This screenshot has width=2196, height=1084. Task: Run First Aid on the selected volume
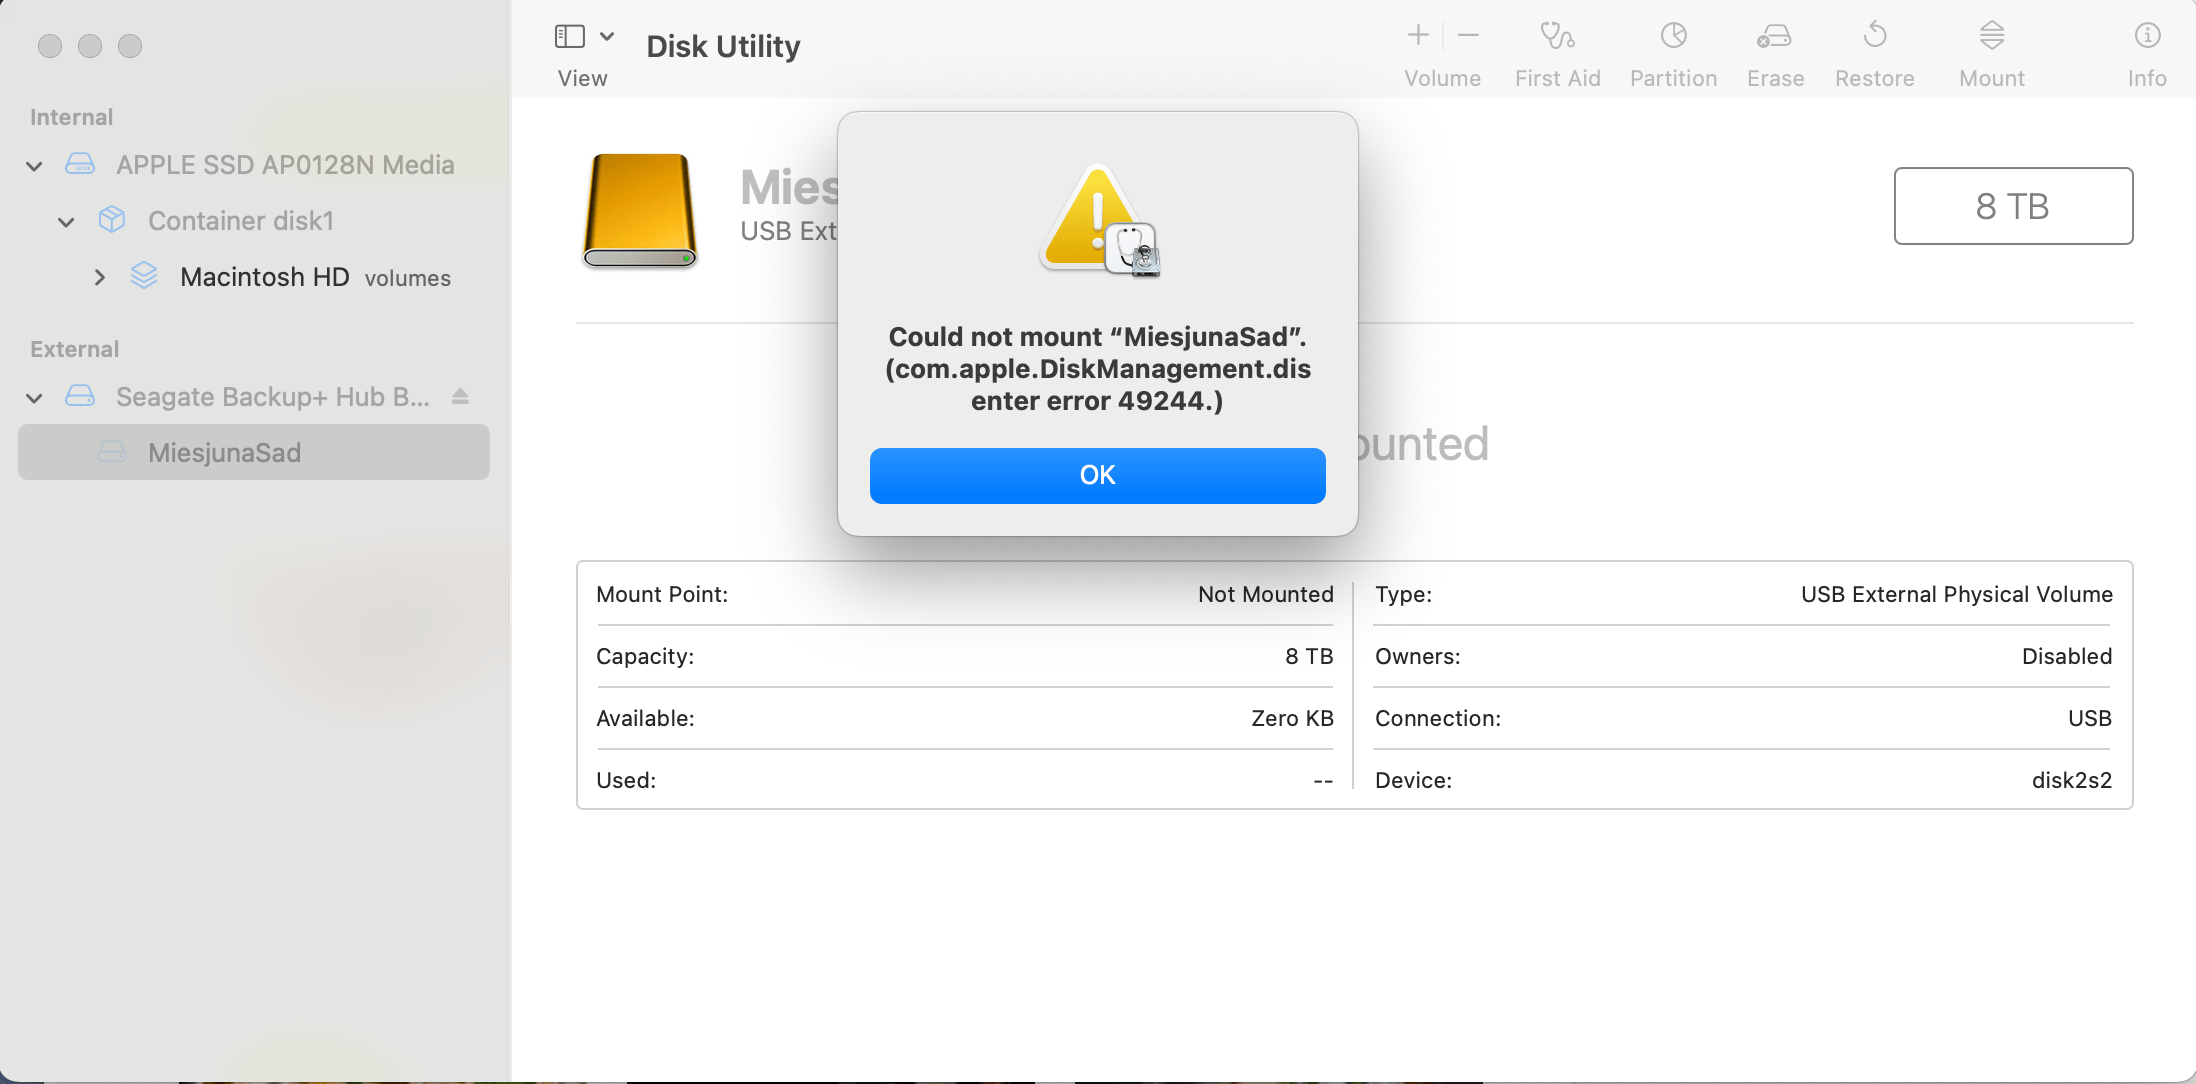pyautogui.click(x=1557, y=50)
